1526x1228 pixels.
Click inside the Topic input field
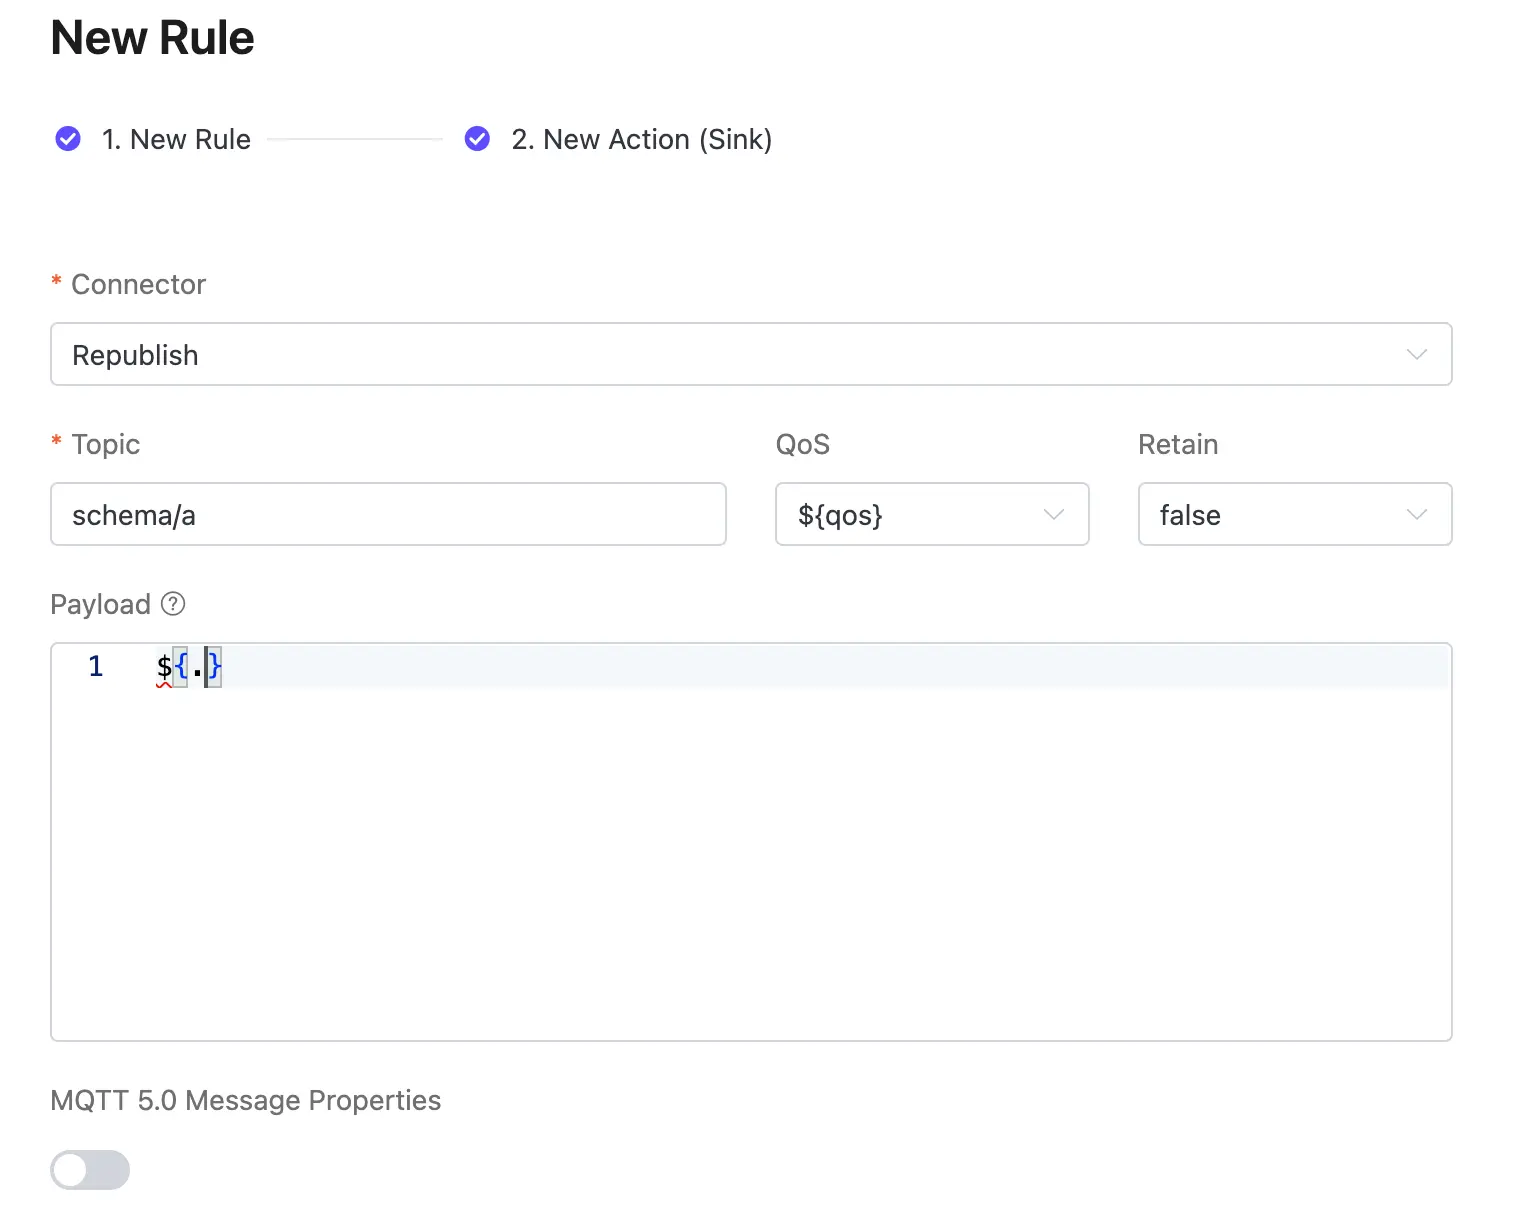[x=388, y=514]
